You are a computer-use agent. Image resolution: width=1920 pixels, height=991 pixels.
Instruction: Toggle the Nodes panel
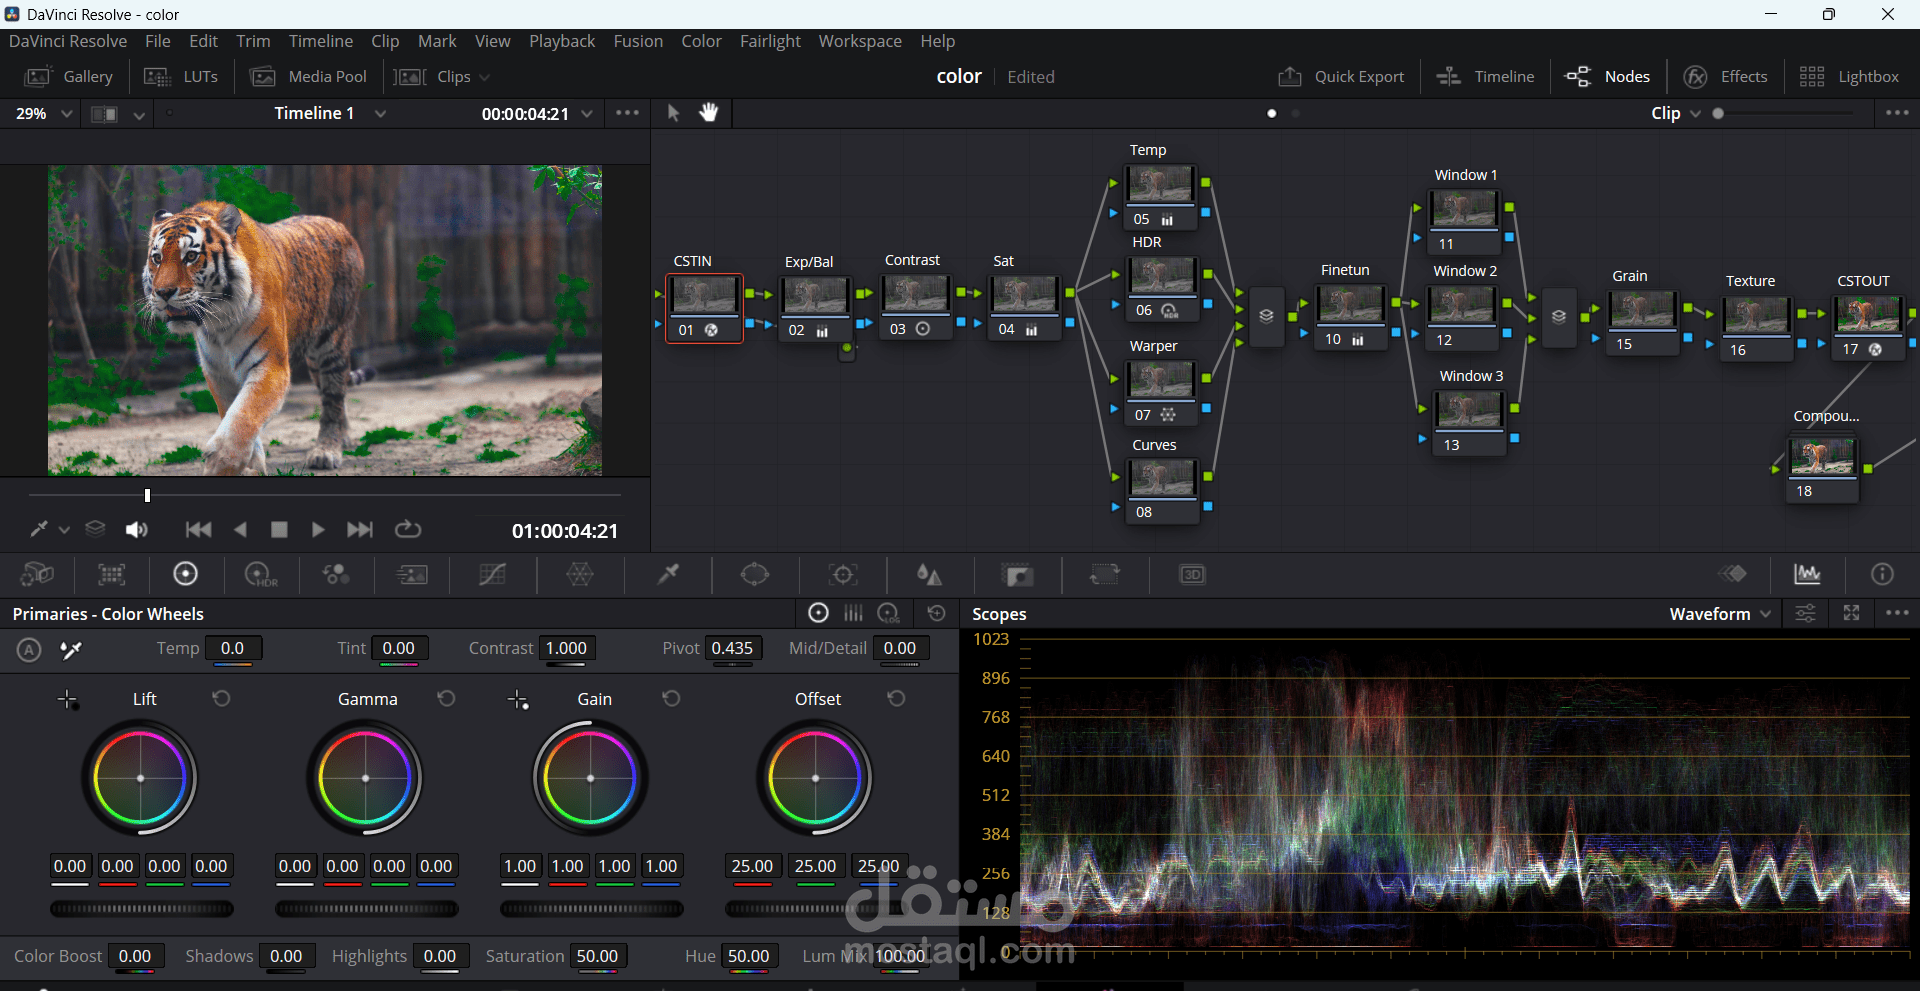pos(1608,77)
